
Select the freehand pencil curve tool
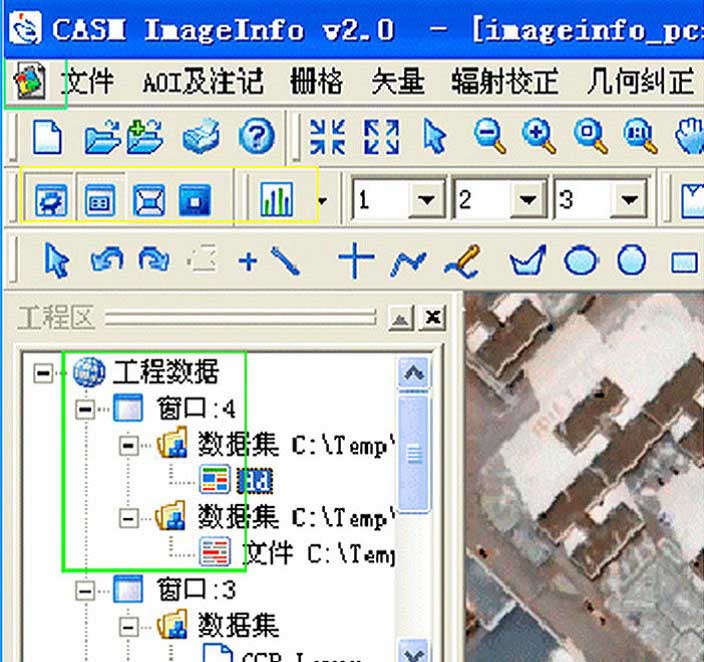point(462,261)
